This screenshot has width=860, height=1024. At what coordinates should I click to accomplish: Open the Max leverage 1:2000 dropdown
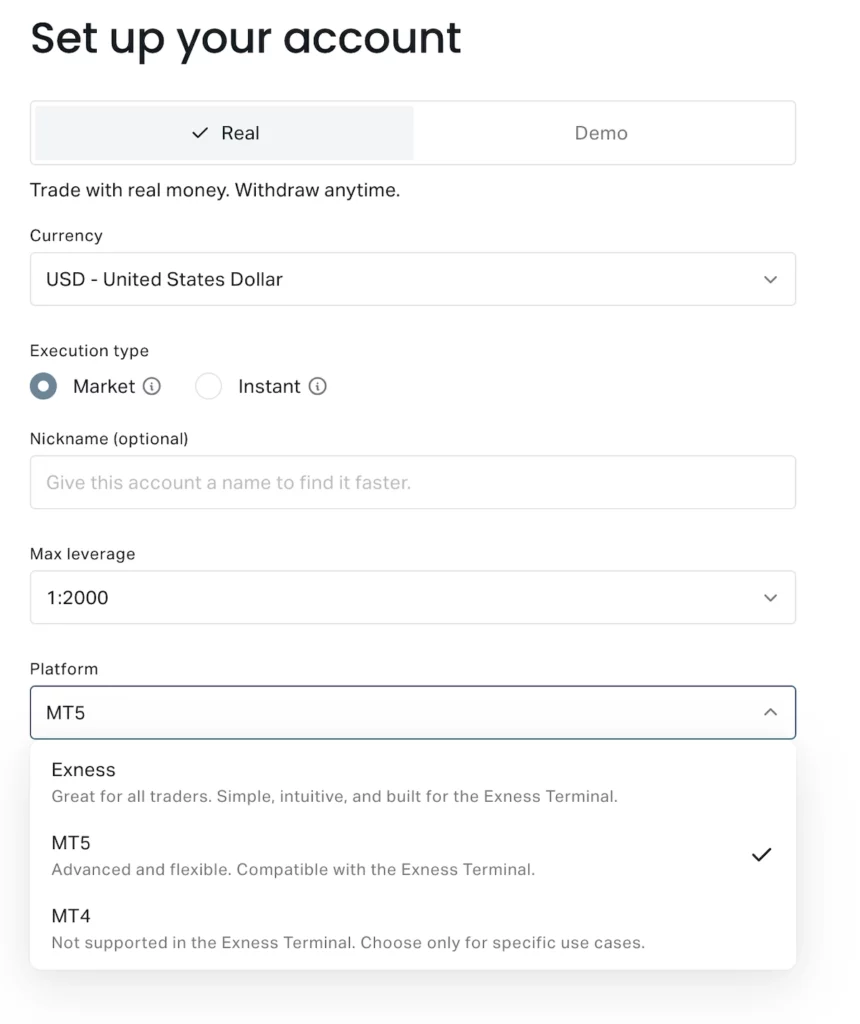[x=413, y=597]
